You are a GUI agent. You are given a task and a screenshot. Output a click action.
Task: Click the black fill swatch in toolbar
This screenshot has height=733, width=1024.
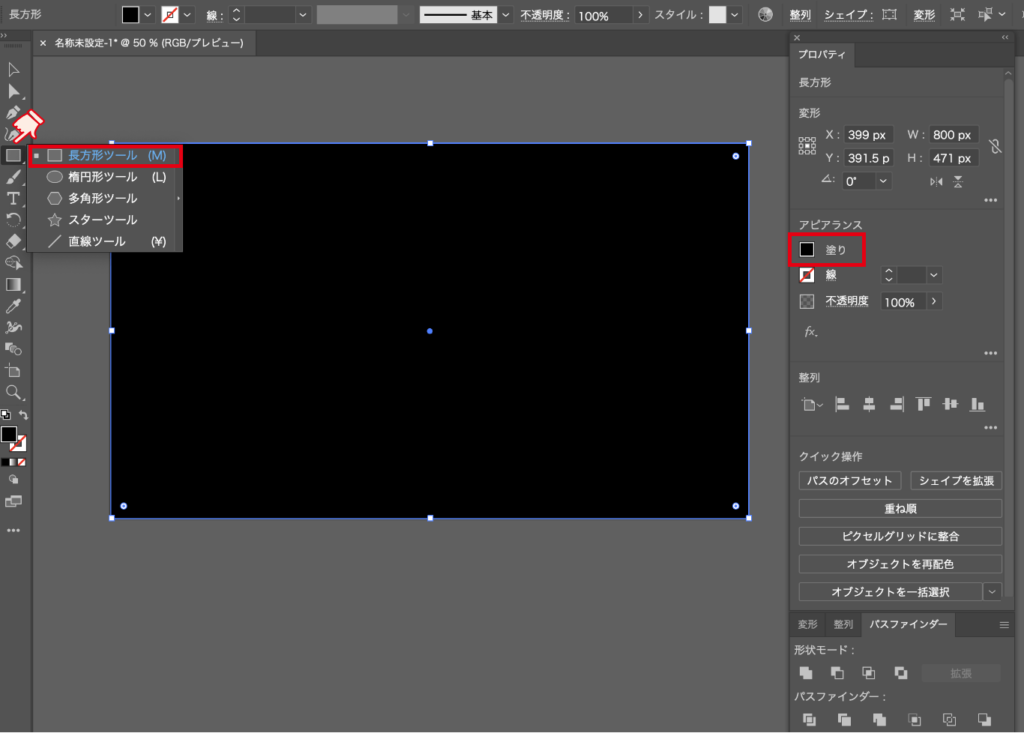9,434
